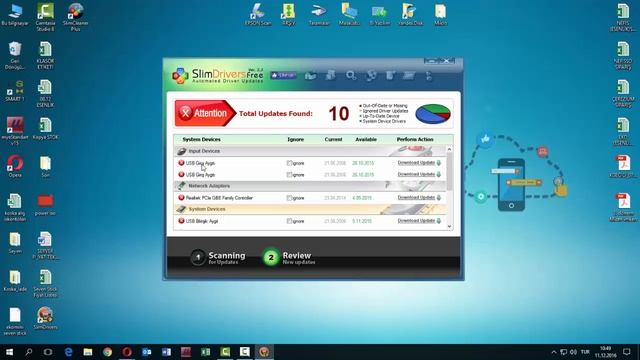Open Action Center notifications icon
Viewport: 640px width, 360px height.
627,352
